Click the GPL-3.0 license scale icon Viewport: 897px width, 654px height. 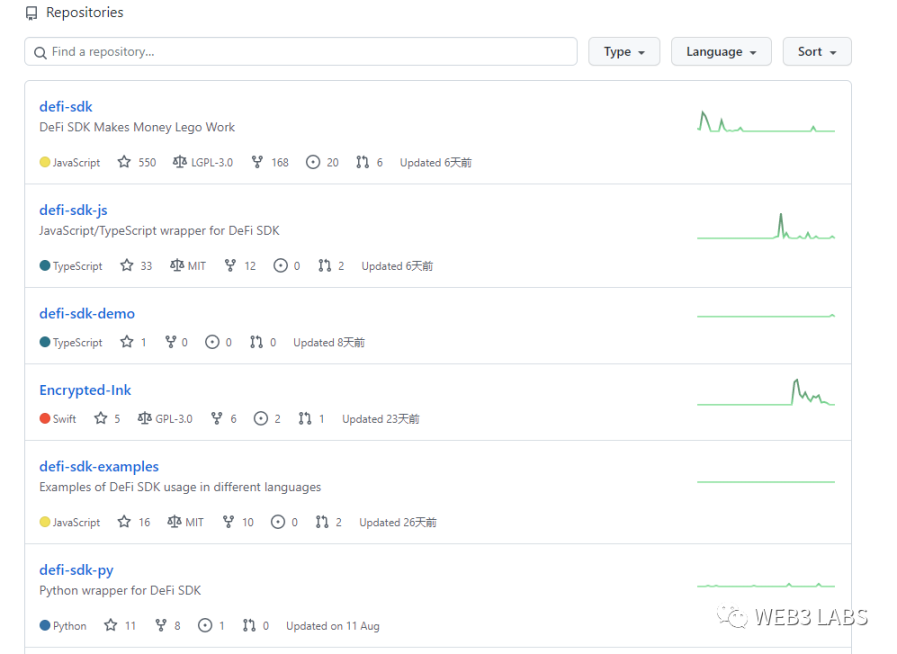(x=145, y=418)
